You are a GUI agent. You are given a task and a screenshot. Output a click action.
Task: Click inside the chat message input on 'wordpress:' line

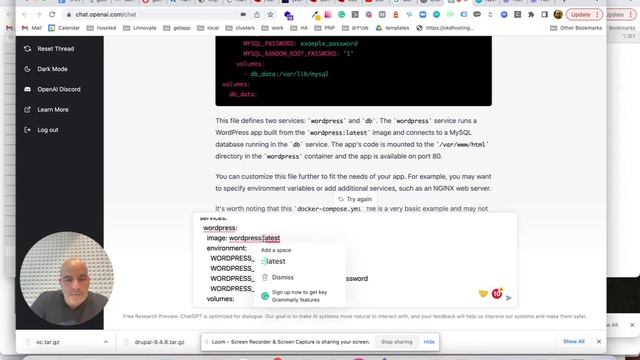(220, 228)
